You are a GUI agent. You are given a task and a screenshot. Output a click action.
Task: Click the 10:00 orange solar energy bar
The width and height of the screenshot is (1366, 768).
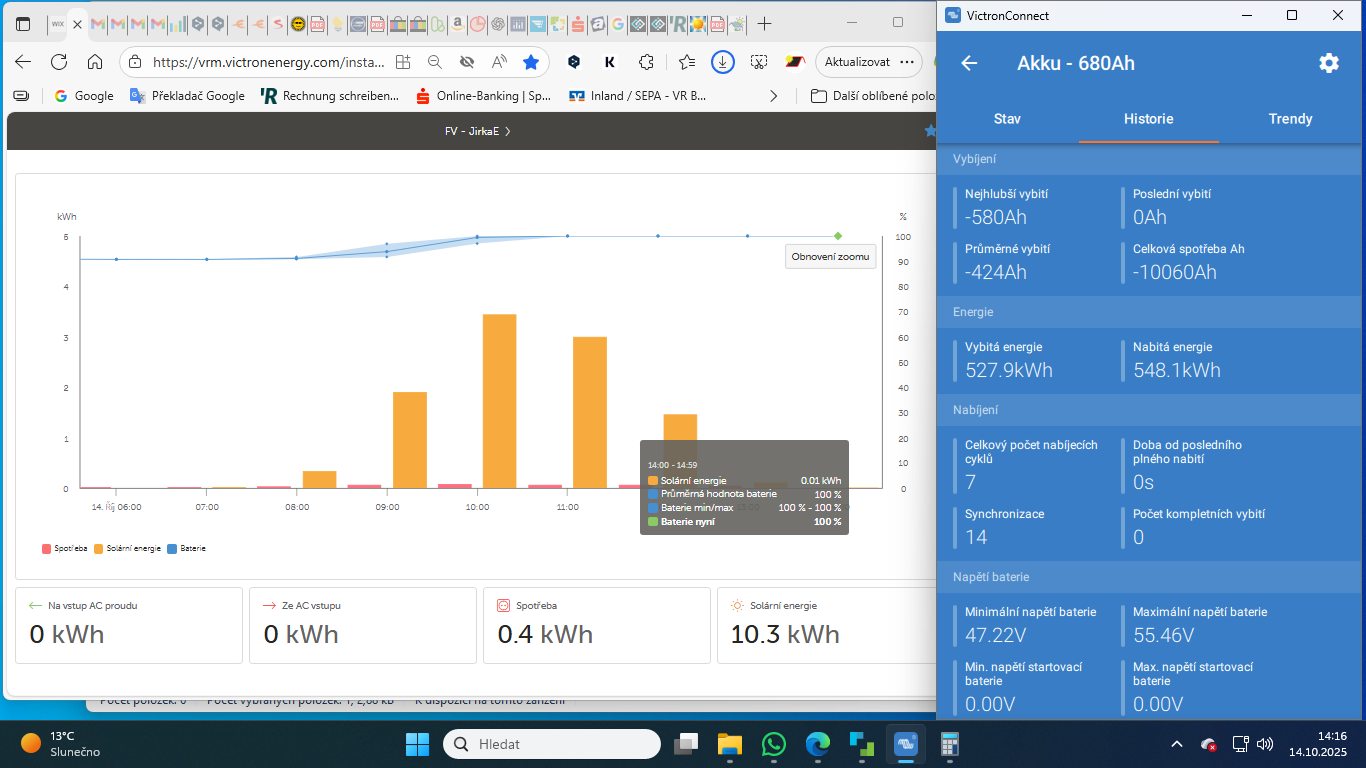pos(499,400)
